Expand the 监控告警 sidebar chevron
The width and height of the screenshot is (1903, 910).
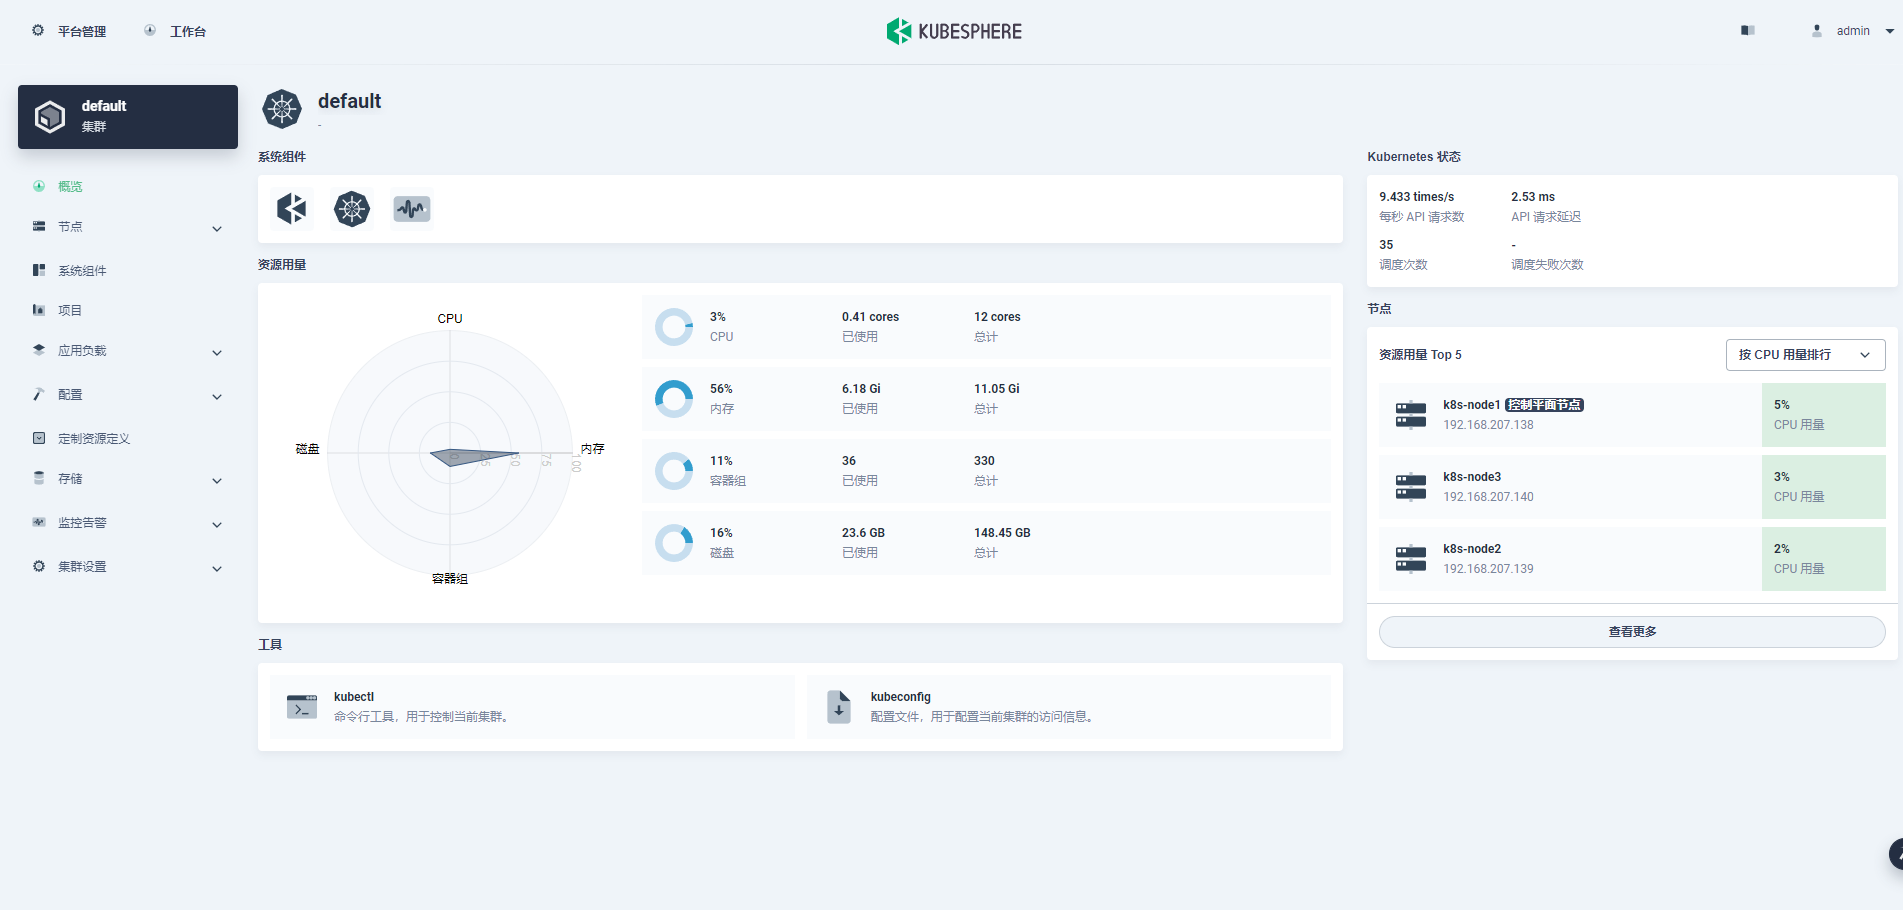point(217,525)
